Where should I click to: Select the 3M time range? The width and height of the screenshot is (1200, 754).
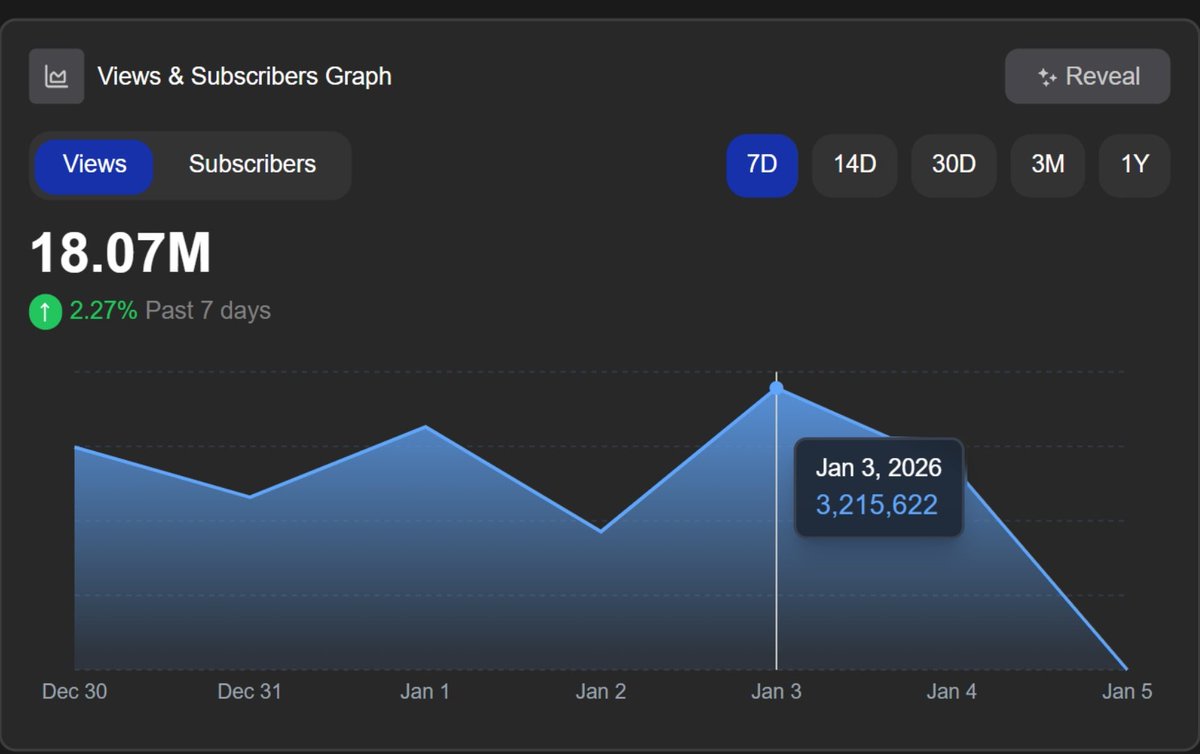(x=1048, y=165)
